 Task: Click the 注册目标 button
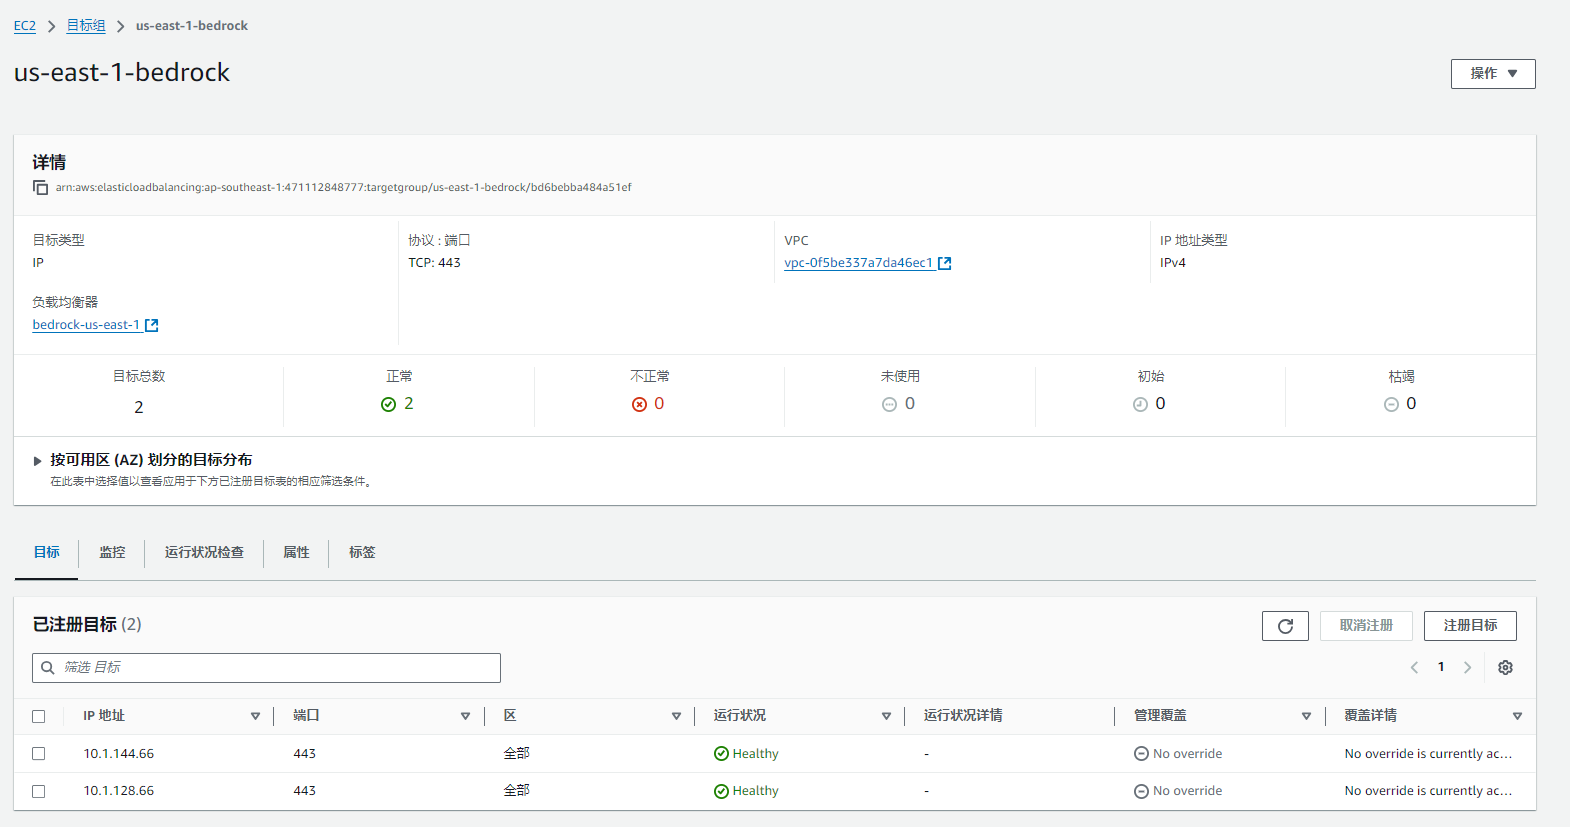coord(1470,626)
